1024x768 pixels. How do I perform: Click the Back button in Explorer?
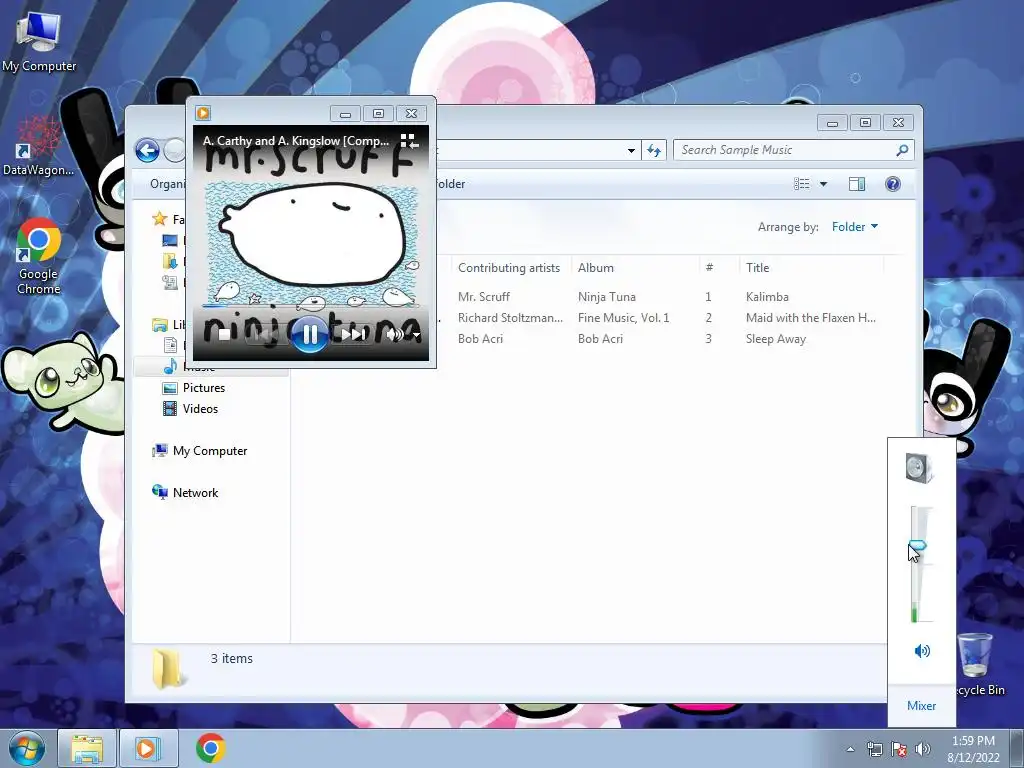148,150
